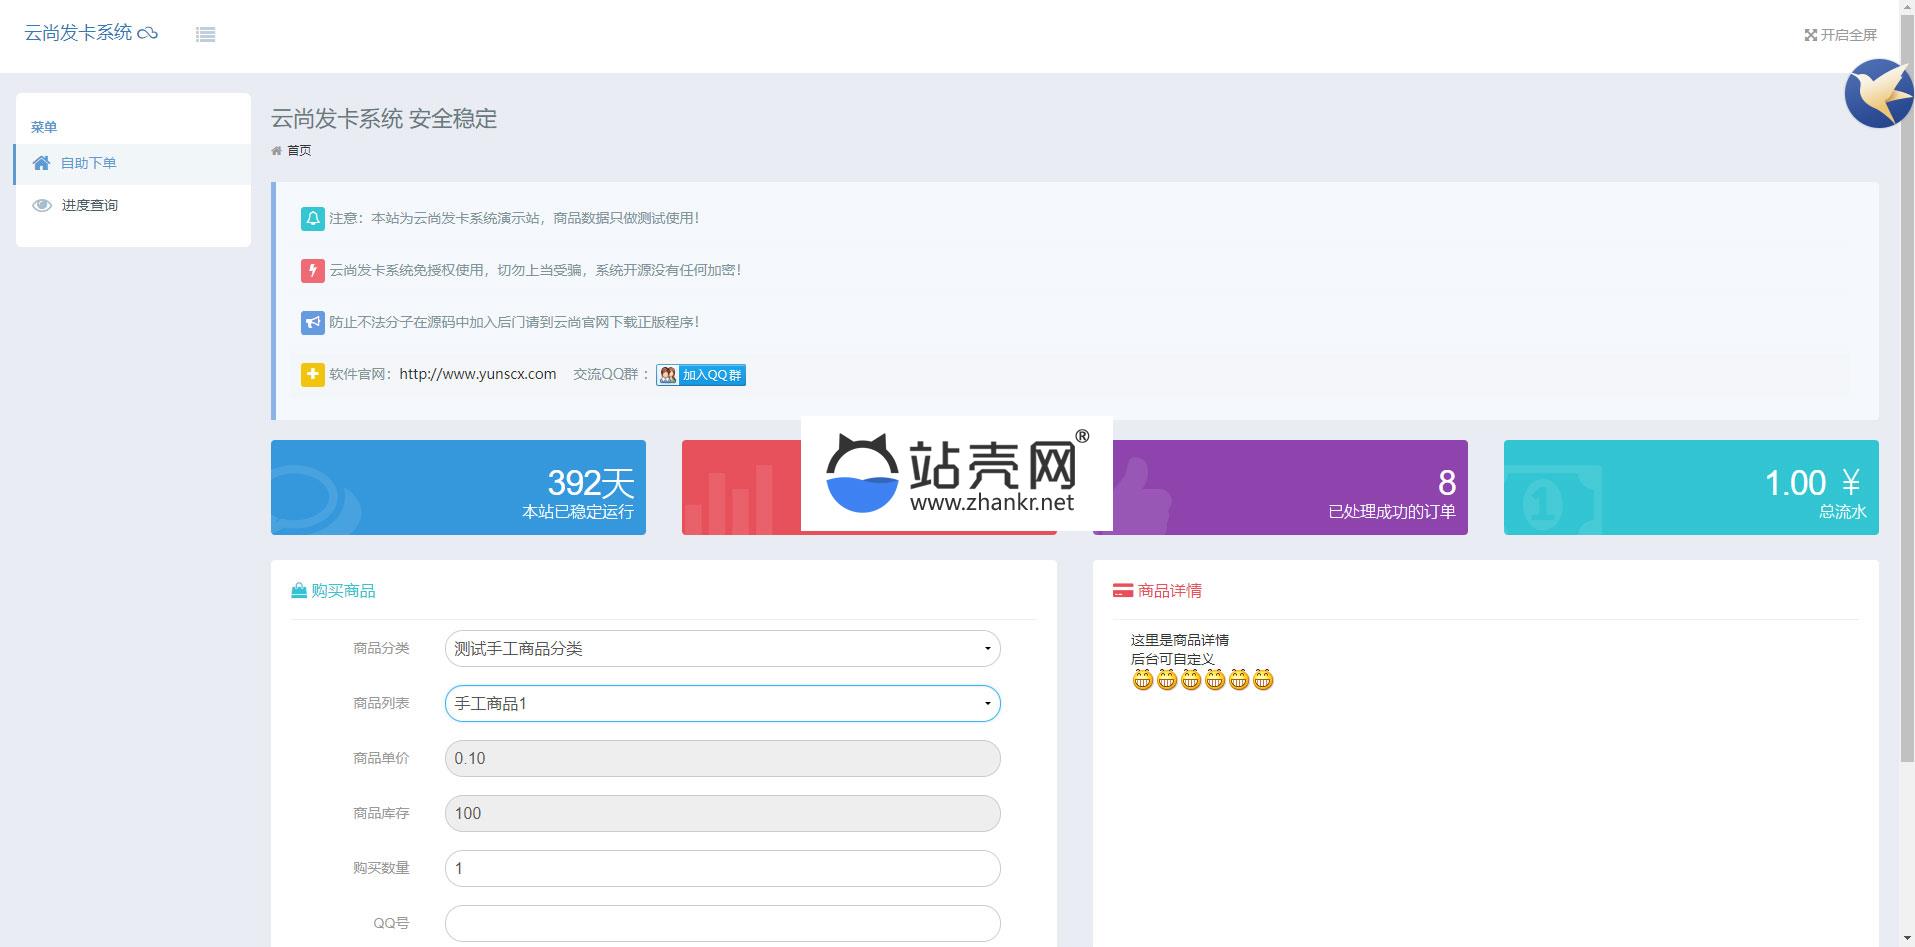Click the breadcrumb home icon
Viewport: 1915px width, 947px height.
tap(277, 151)
